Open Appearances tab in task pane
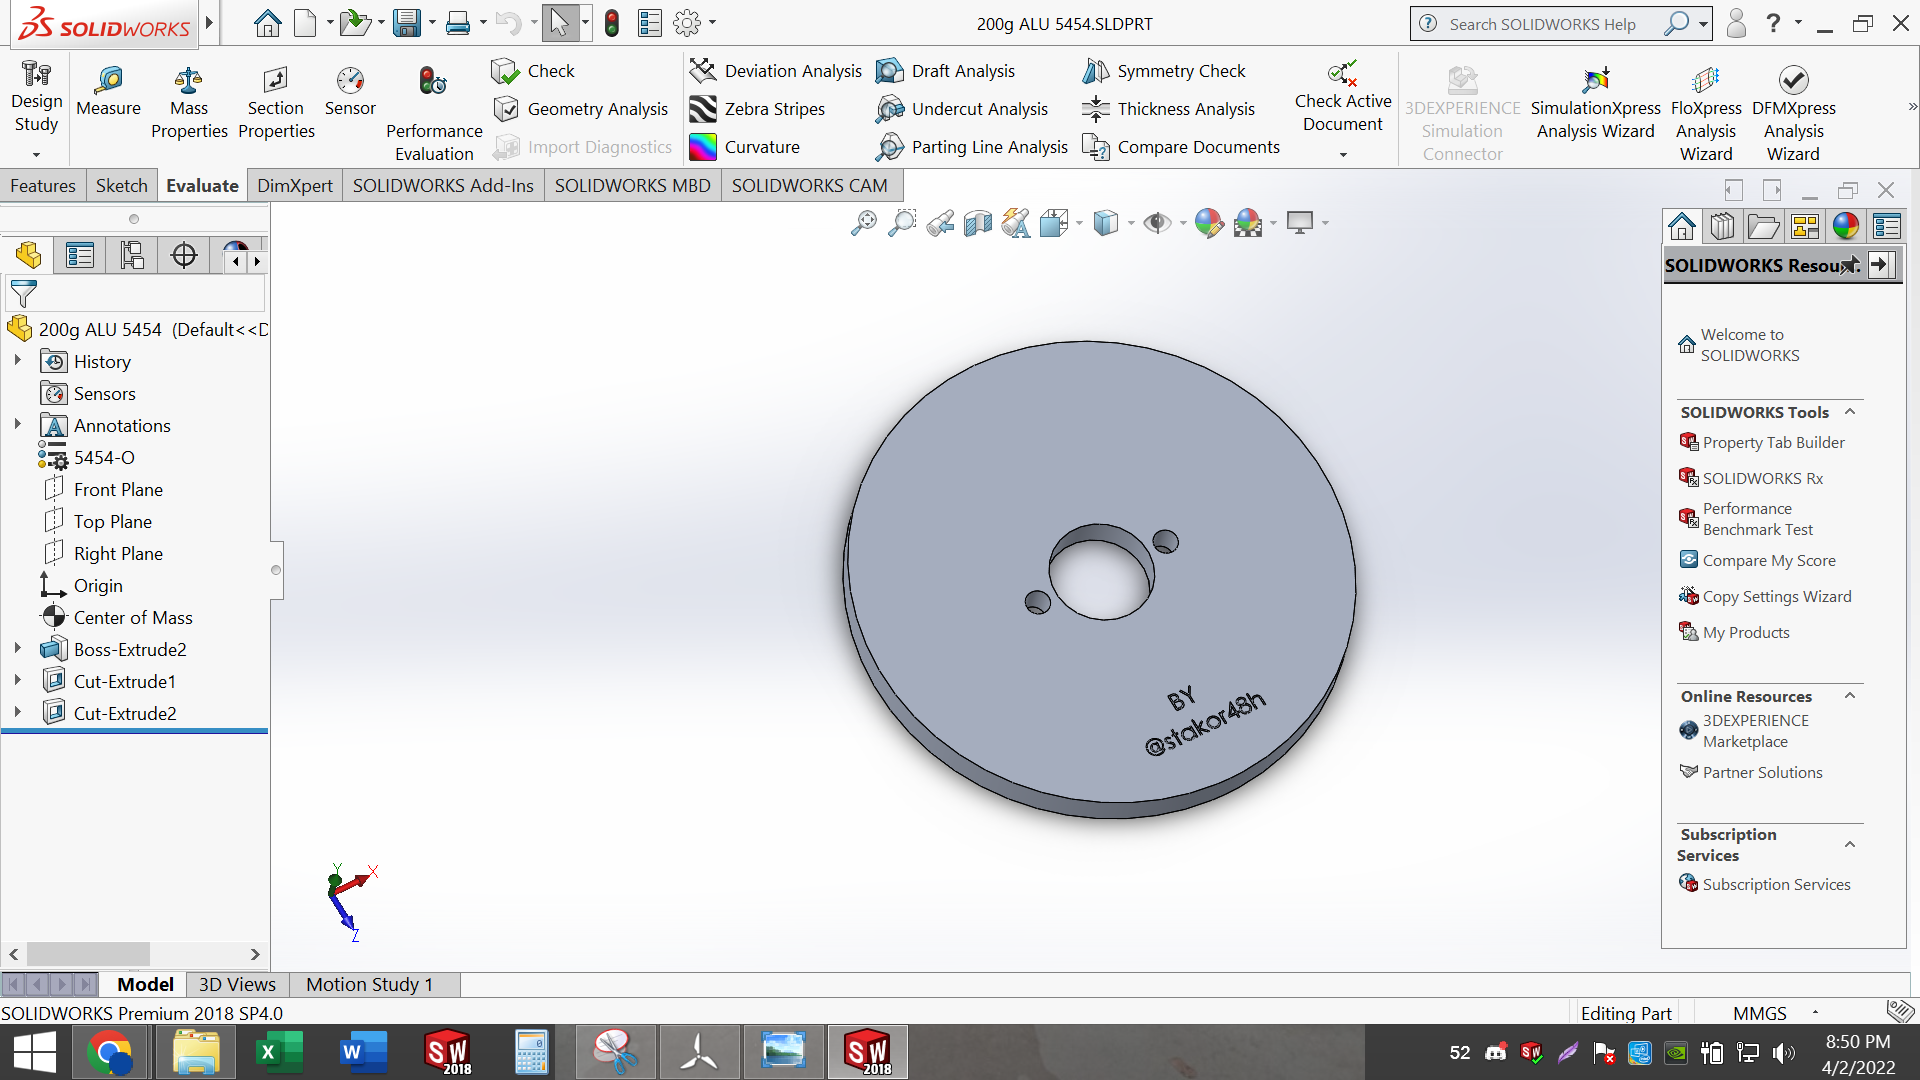 pos(1846,226)
